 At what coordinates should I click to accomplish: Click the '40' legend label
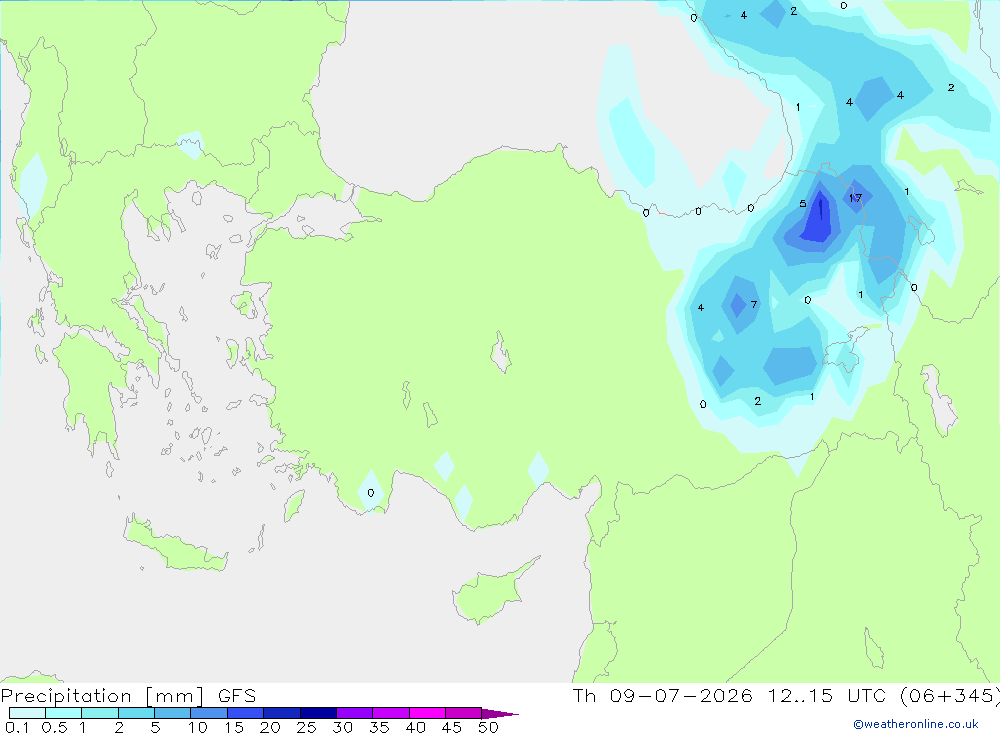click(x=415, y=727)
